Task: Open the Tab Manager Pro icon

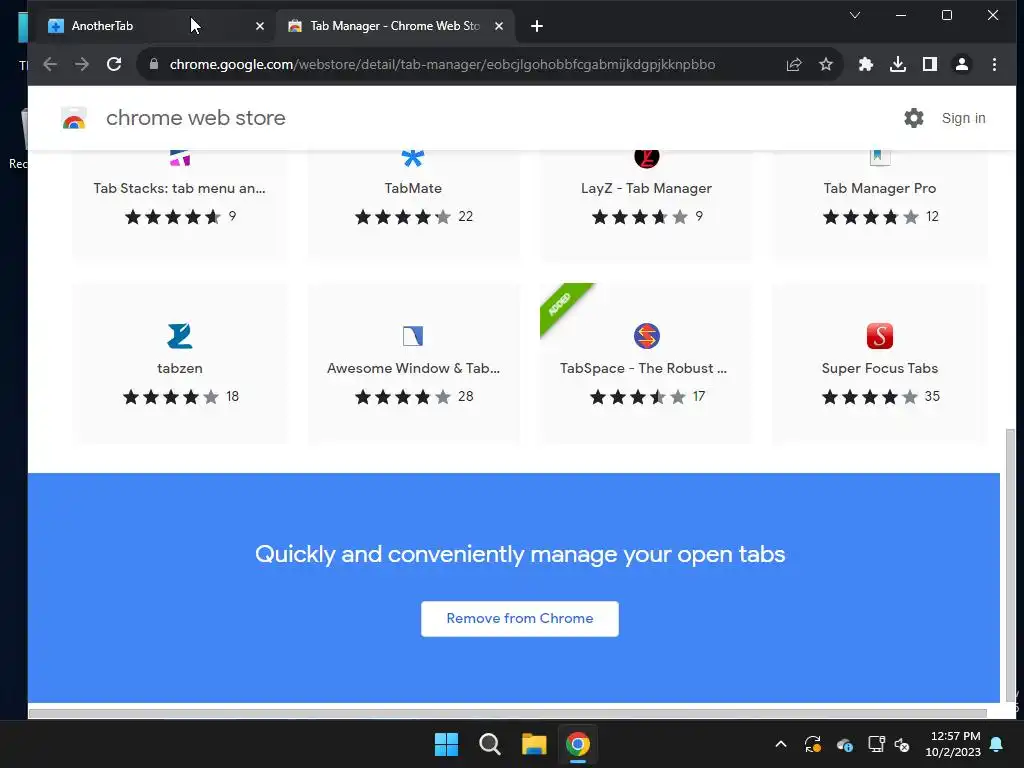Action: click(880, 157)
